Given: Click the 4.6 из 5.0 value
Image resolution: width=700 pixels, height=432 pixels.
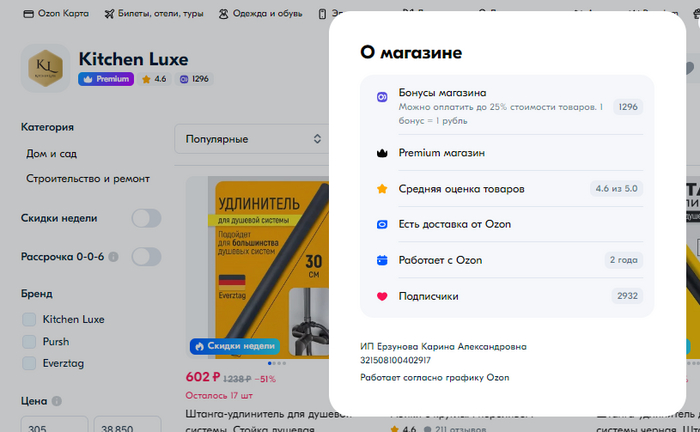Looking at the screenshot, I should [617, 189].
